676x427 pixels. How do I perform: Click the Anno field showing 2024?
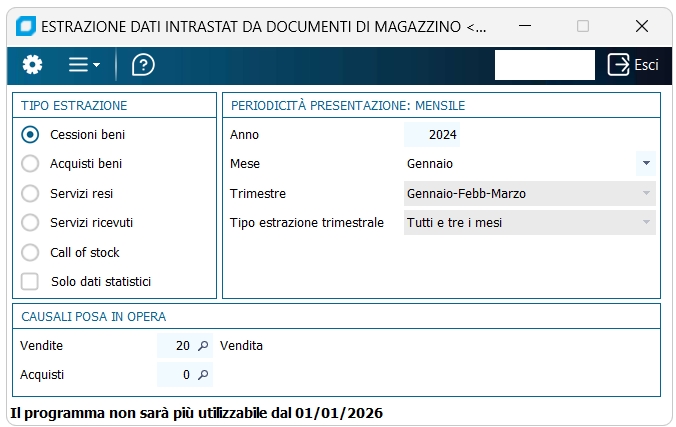click(x=432, y=135)
